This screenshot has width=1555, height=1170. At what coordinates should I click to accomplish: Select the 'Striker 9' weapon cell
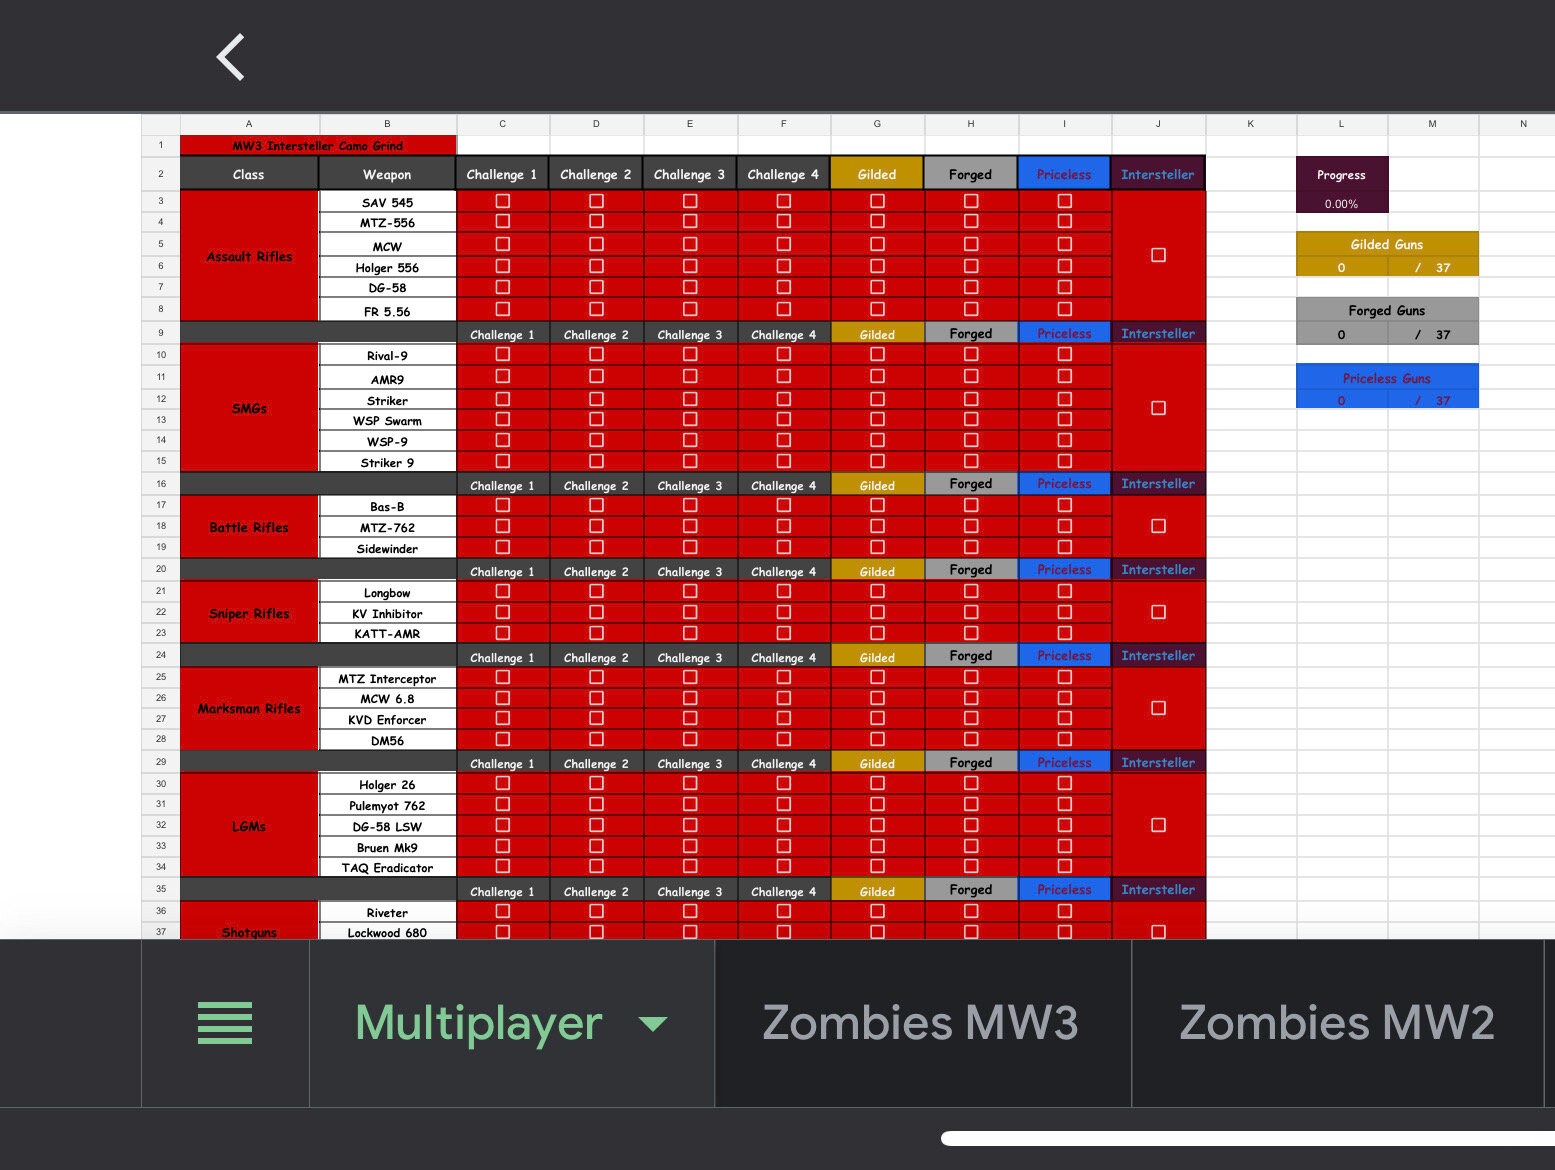[x=387, y=462]
